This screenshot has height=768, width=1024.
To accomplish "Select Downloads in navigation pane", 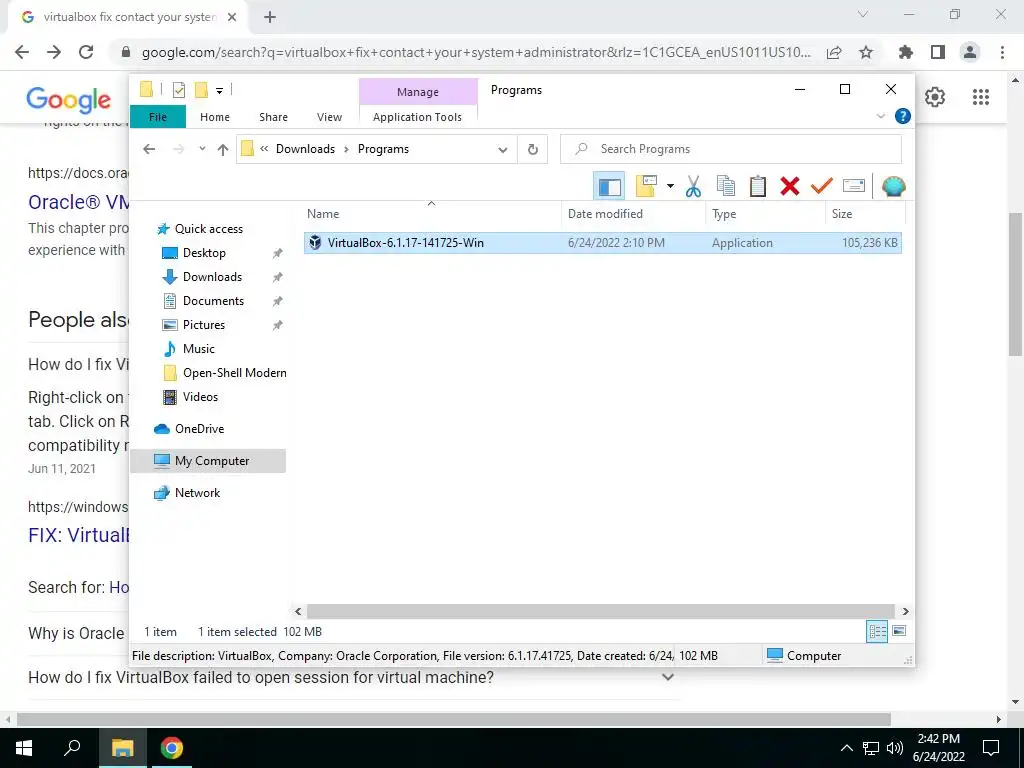I will 212,277.
